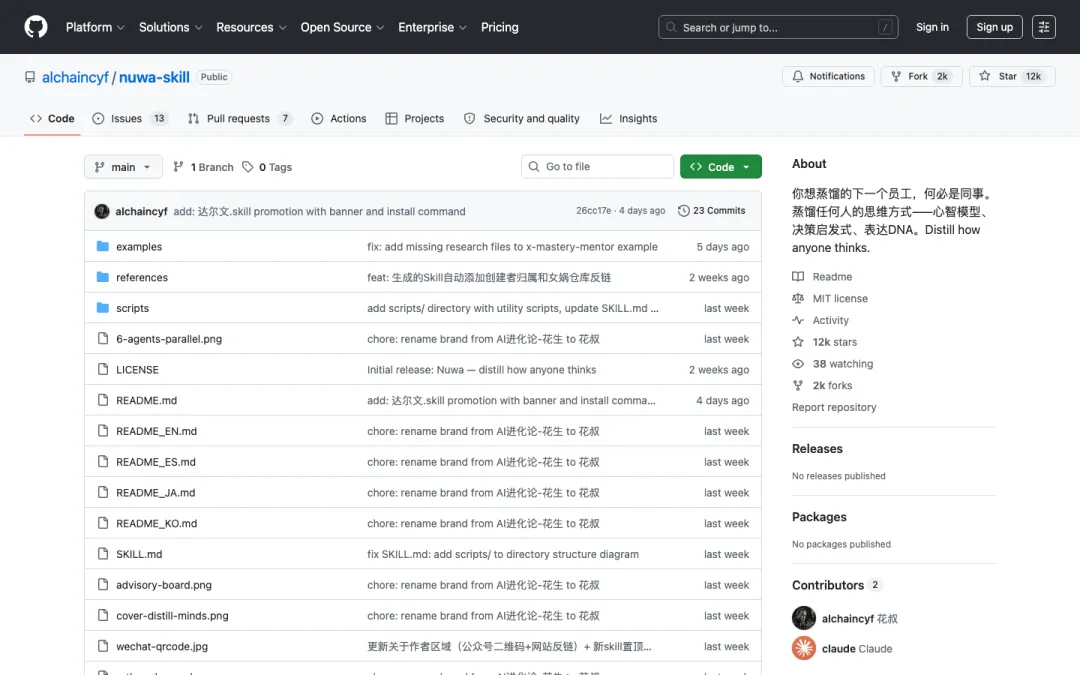Viewport: 1080px width, 675px height.
Task: Switch to the Actions tab
Action: (x=338, y=118)
